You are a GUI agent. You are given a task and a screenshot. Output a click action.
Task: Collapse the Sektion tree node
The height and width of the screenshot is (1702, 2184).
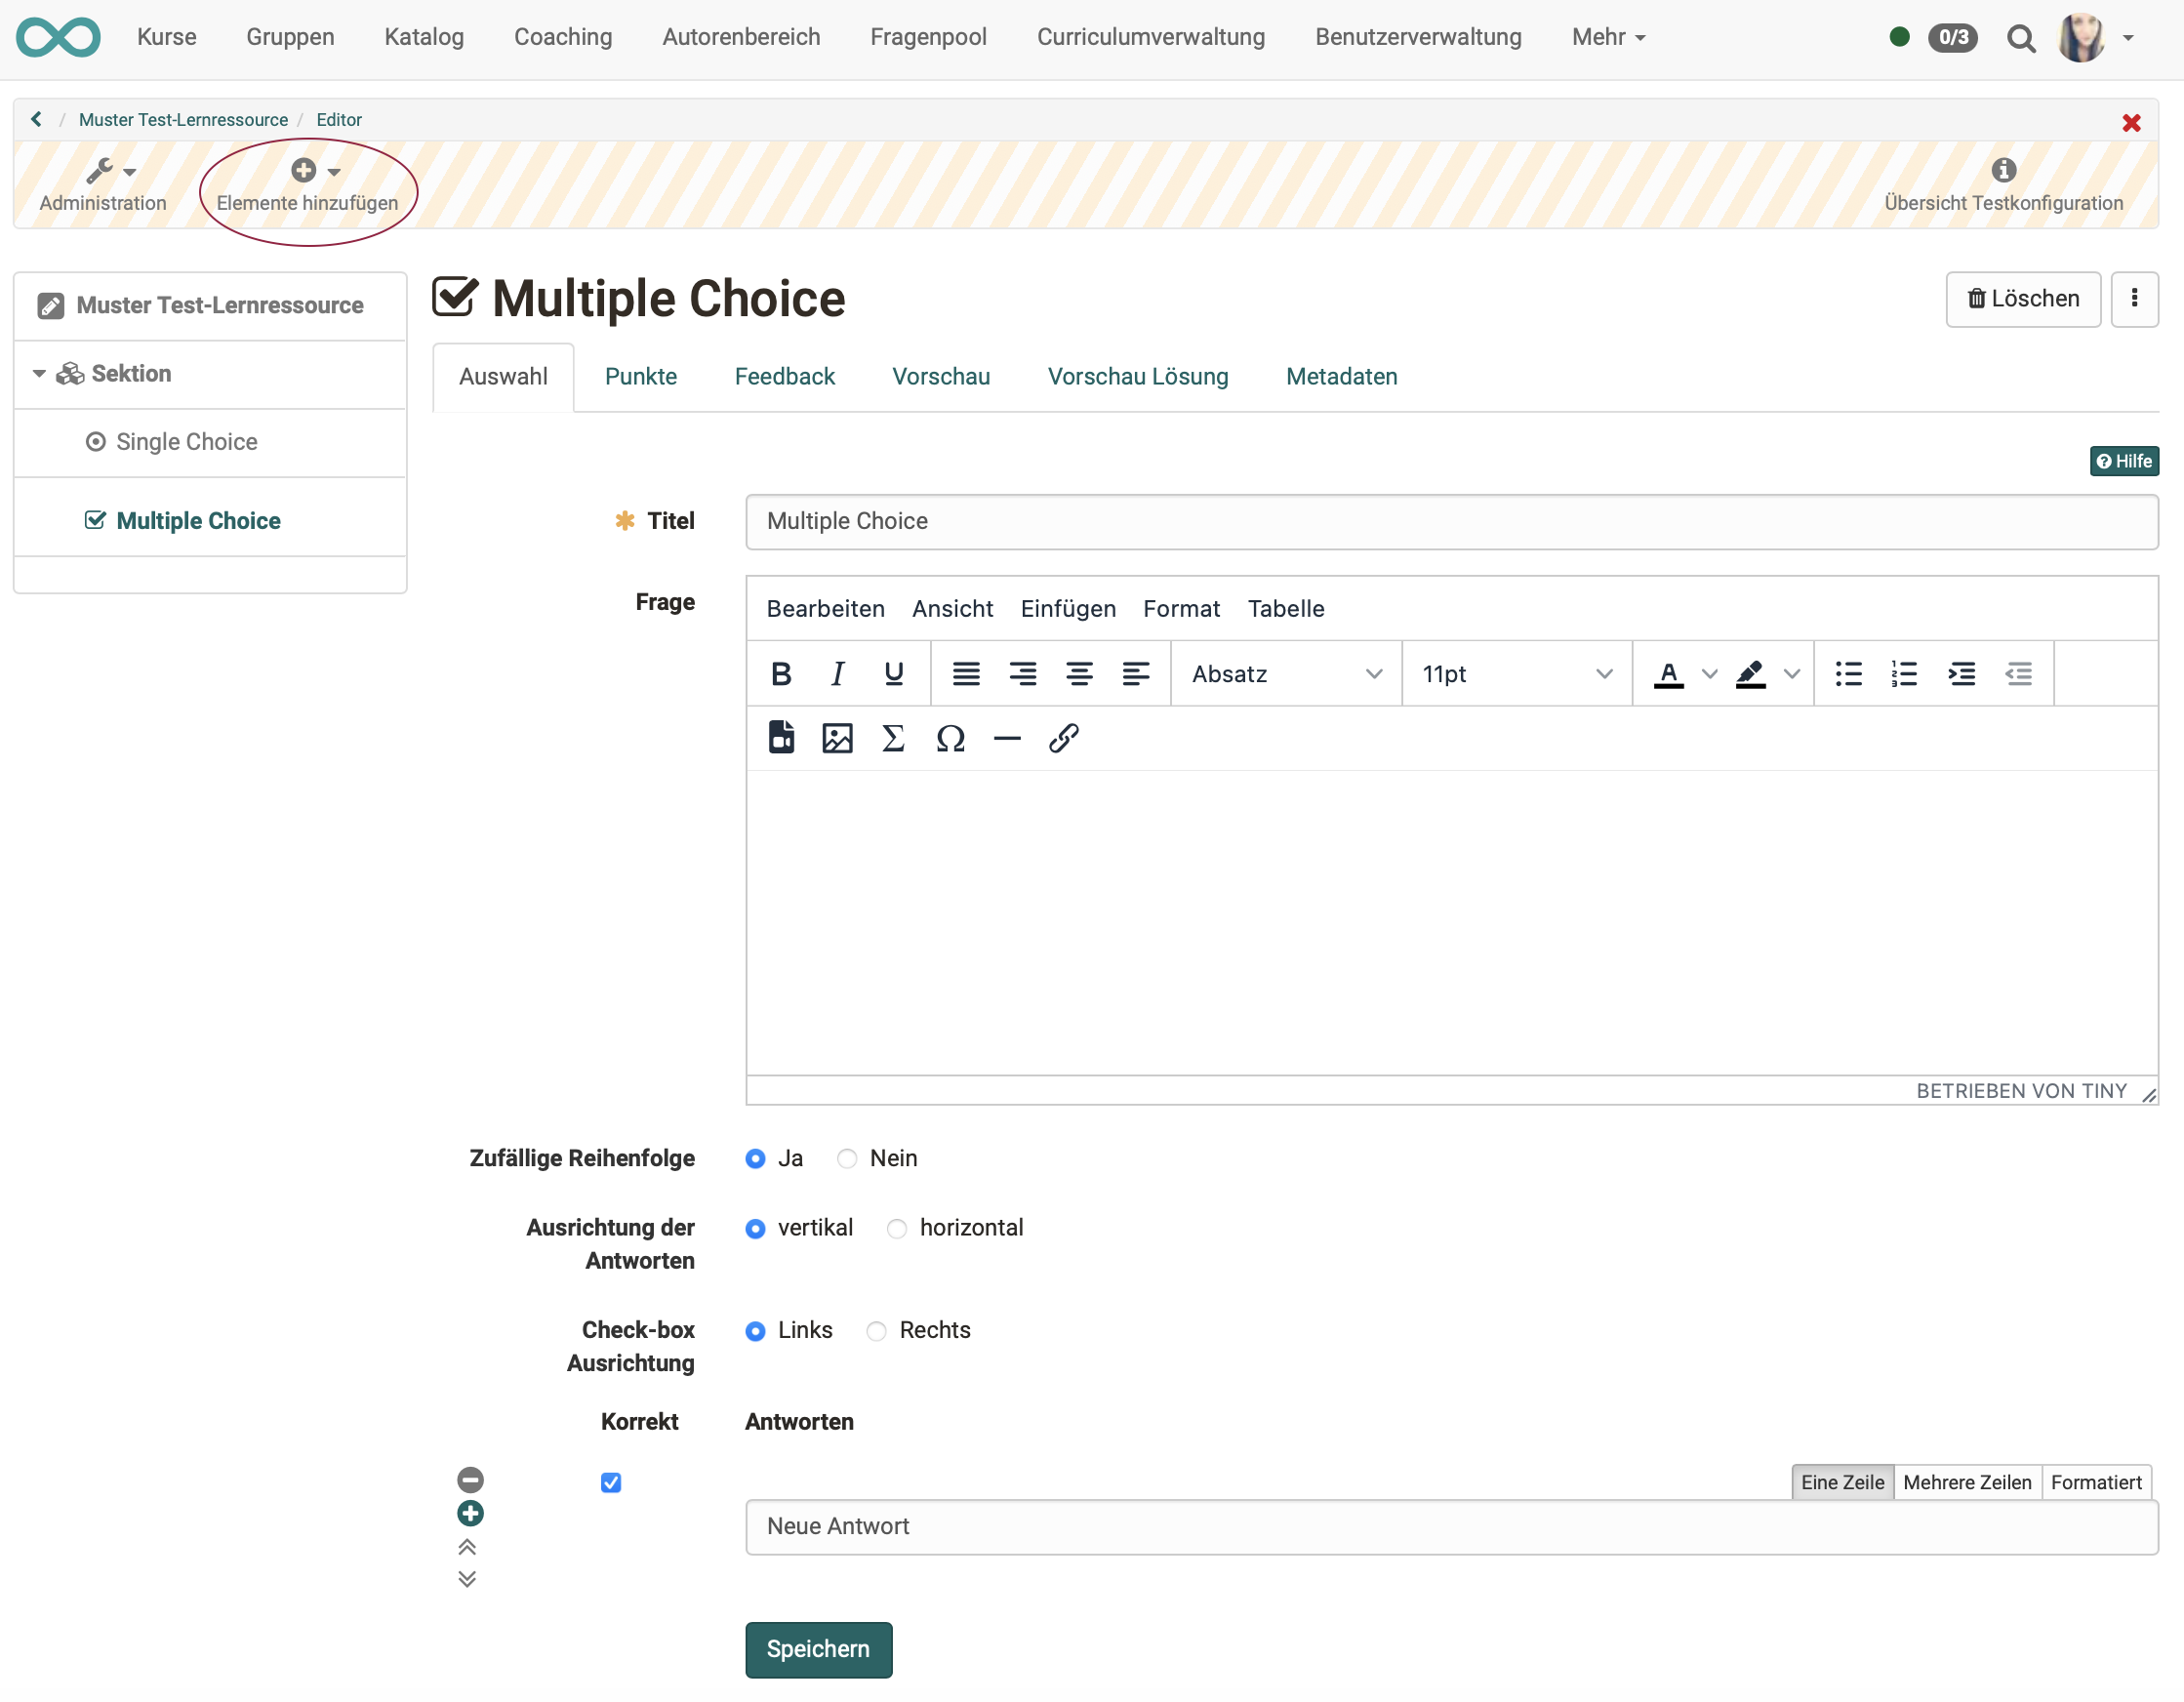pos(39,374)
